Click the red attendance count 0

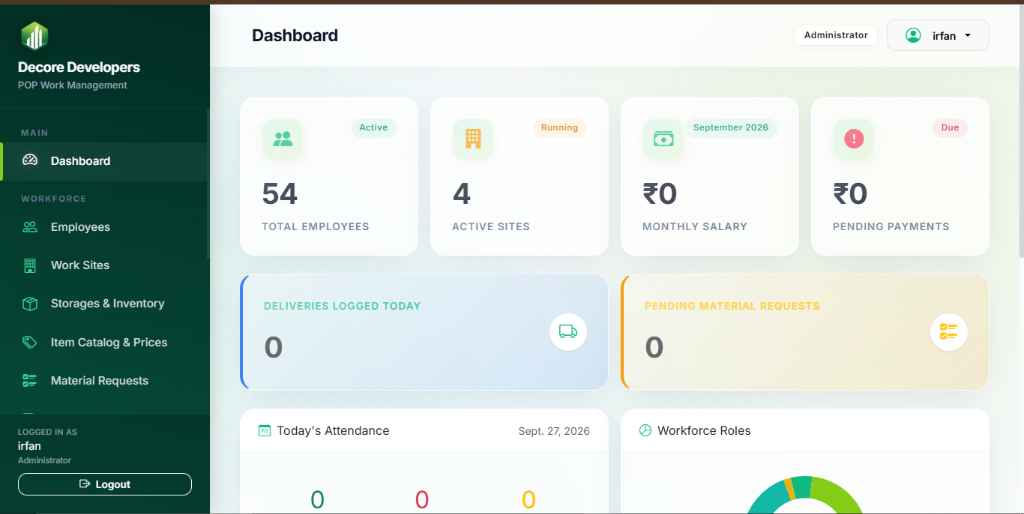(422, 500)
